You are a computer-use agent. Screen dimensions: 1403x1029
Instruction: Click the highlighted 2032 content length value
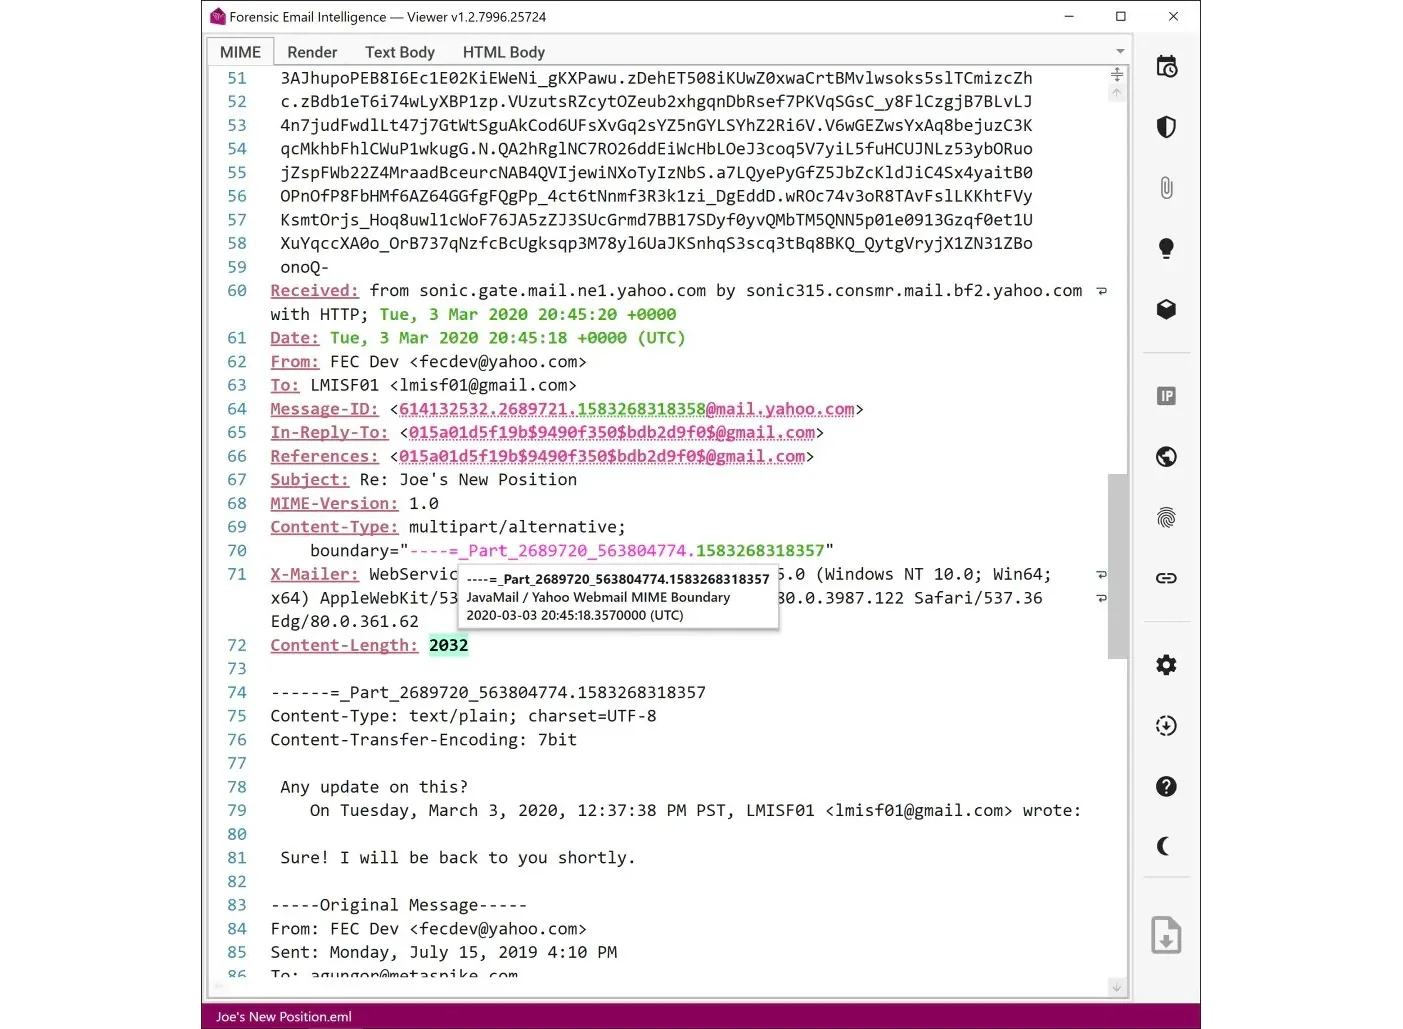(x=448, y=646)
